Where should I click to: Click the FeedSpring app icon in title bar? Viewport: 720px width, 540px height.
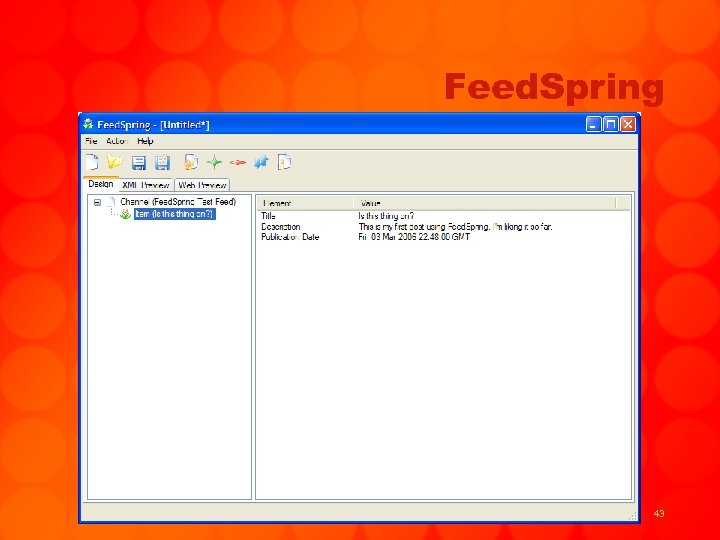click(88, 124)
